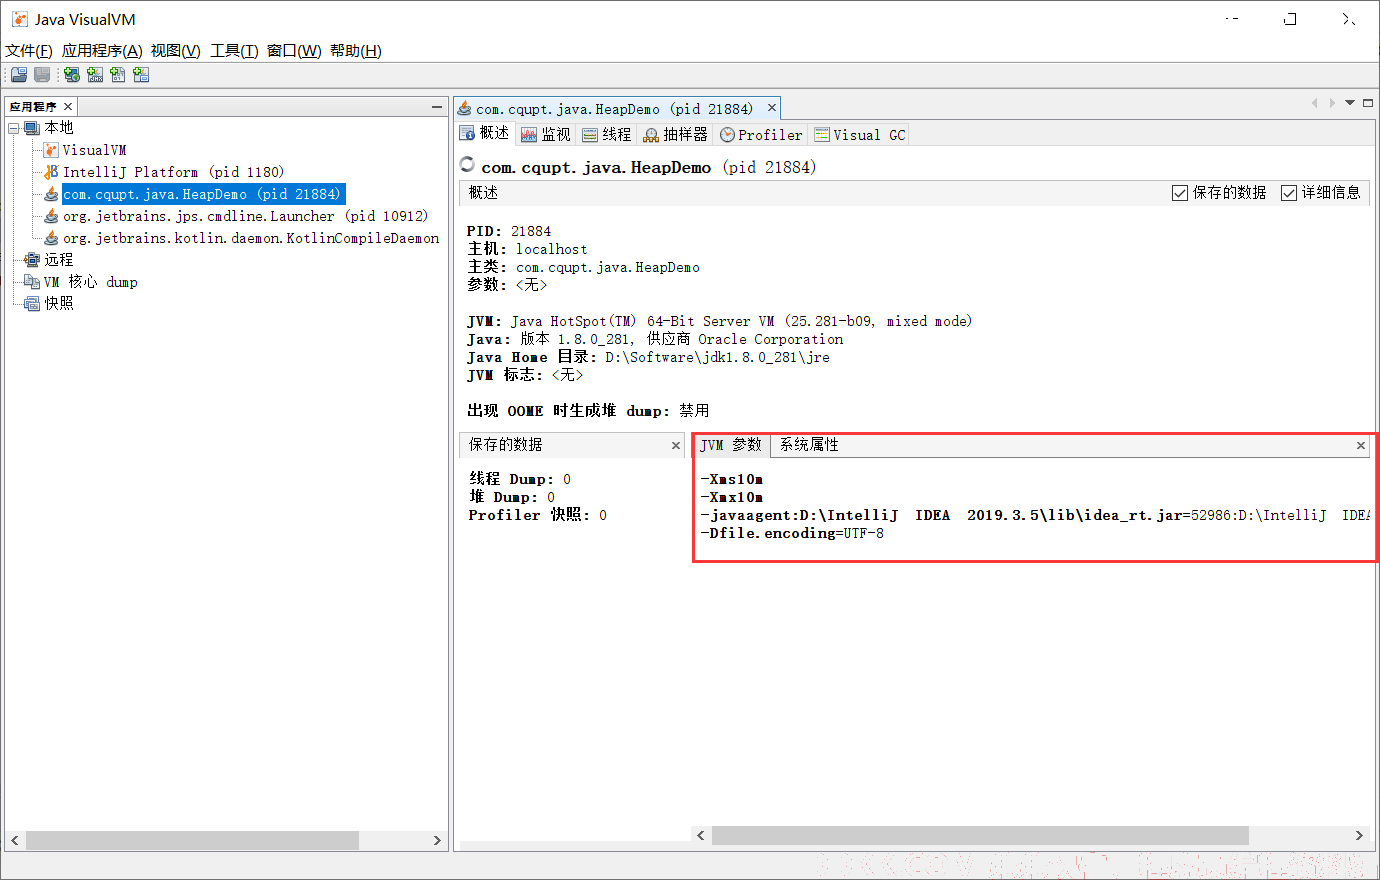
Task: Switch to the 监视 tab
Action: point(545,134)
